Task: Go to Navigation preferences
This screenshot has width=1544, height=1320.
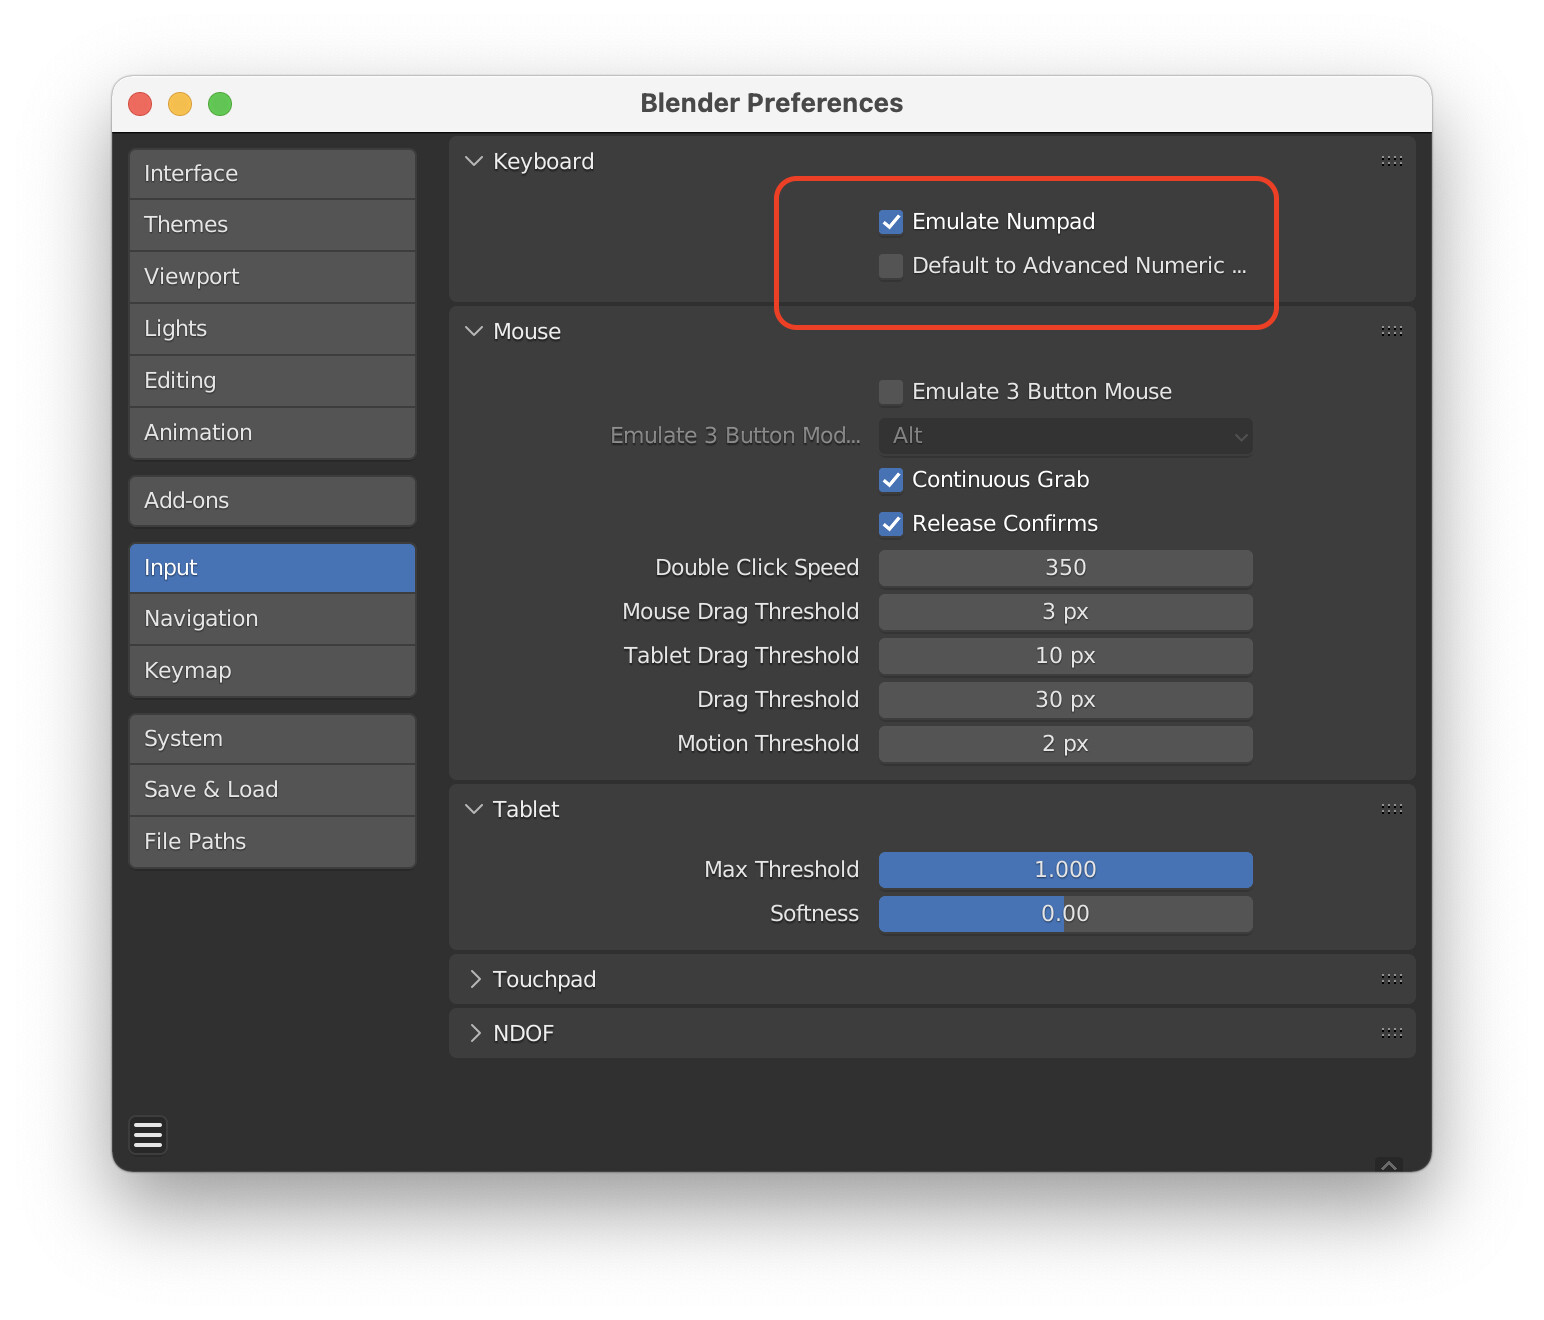Action: pyautogui.click(x=272, y=619)
